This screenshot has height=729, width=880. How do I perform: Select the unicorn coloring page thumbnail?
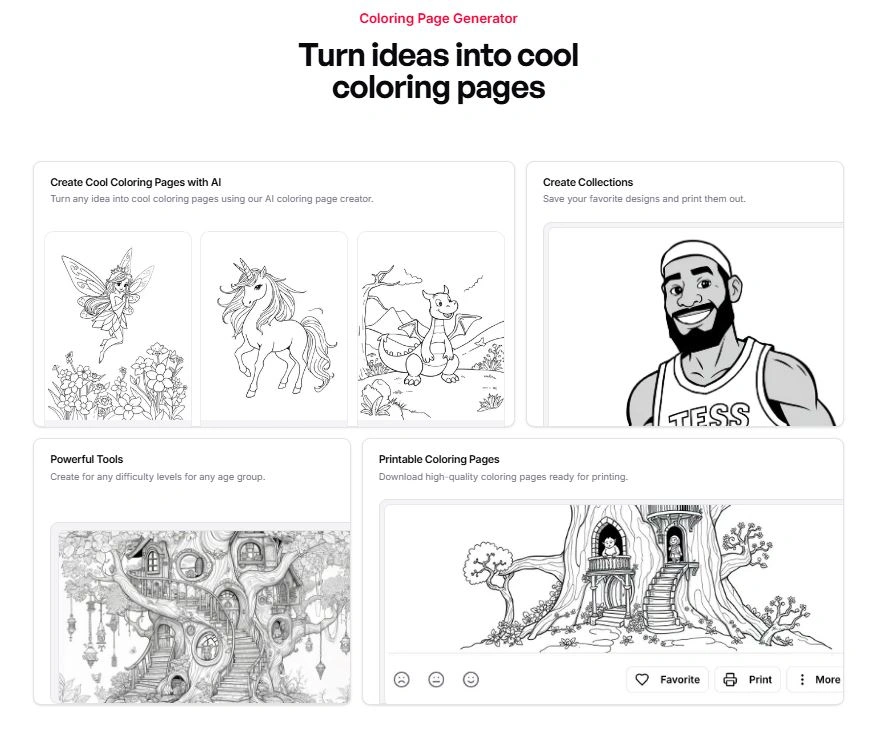pyautogui.click(x=274, y=329)
